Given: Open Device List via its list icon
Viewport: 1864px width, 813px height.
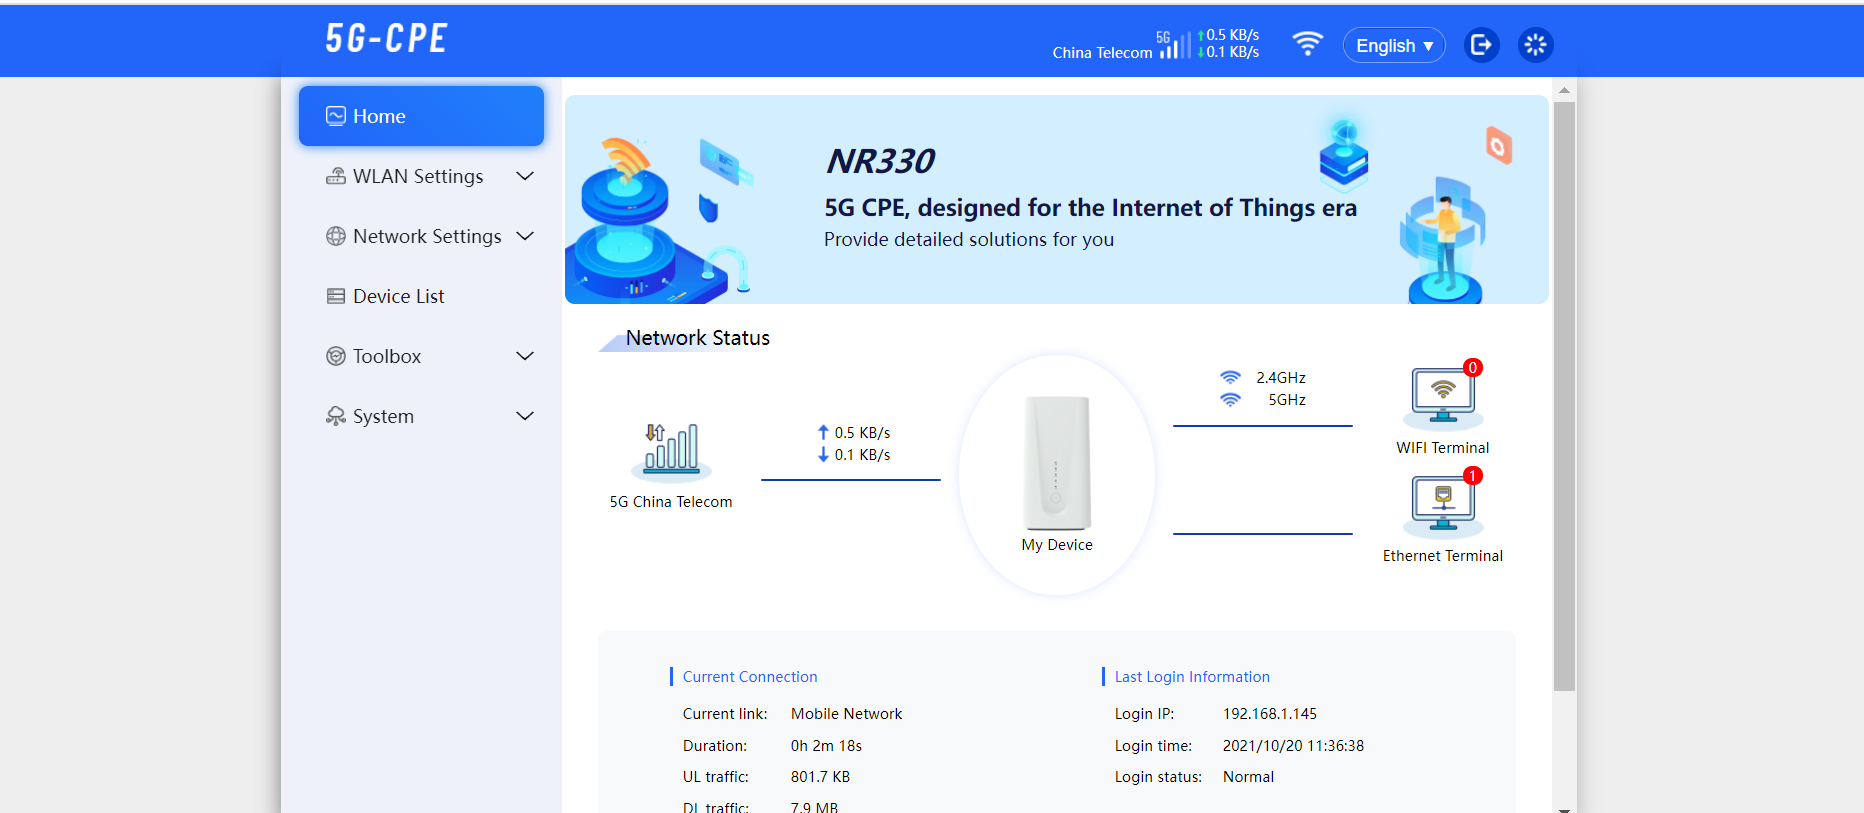Looking at the screenshot, I should pos(335,296).
